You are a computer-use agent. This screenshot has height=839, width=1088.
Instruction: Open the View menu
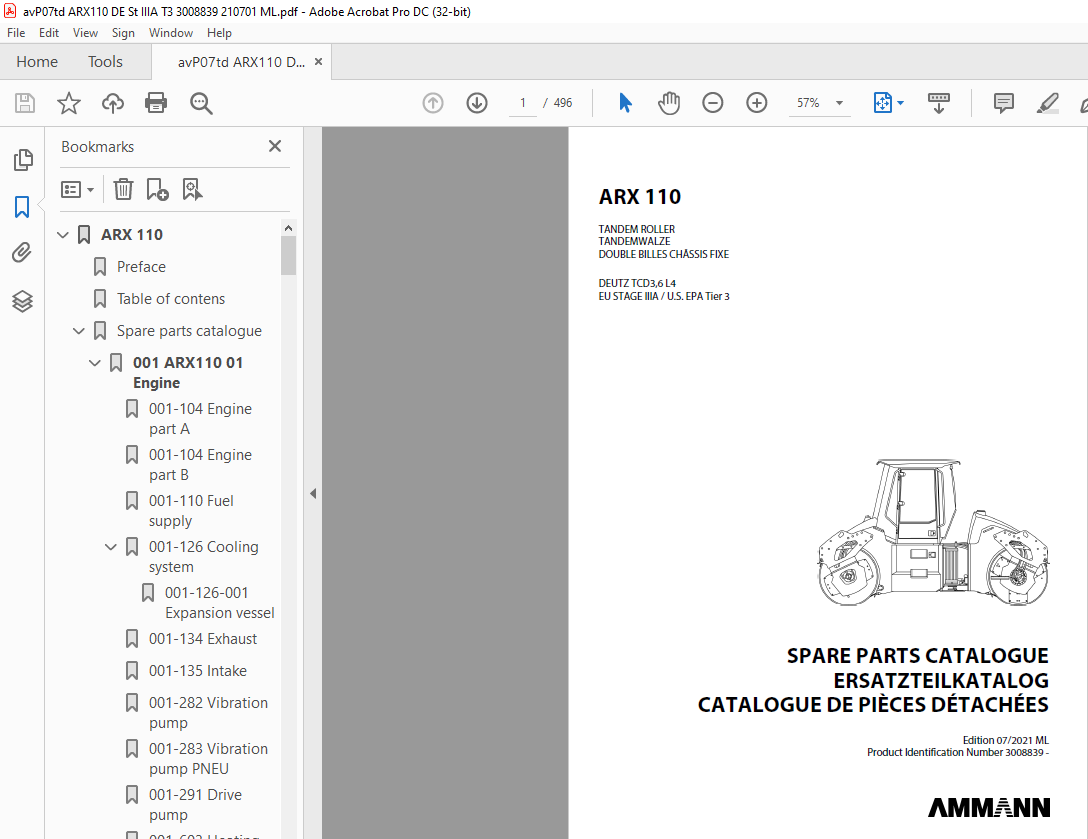[x=85, y=33]
